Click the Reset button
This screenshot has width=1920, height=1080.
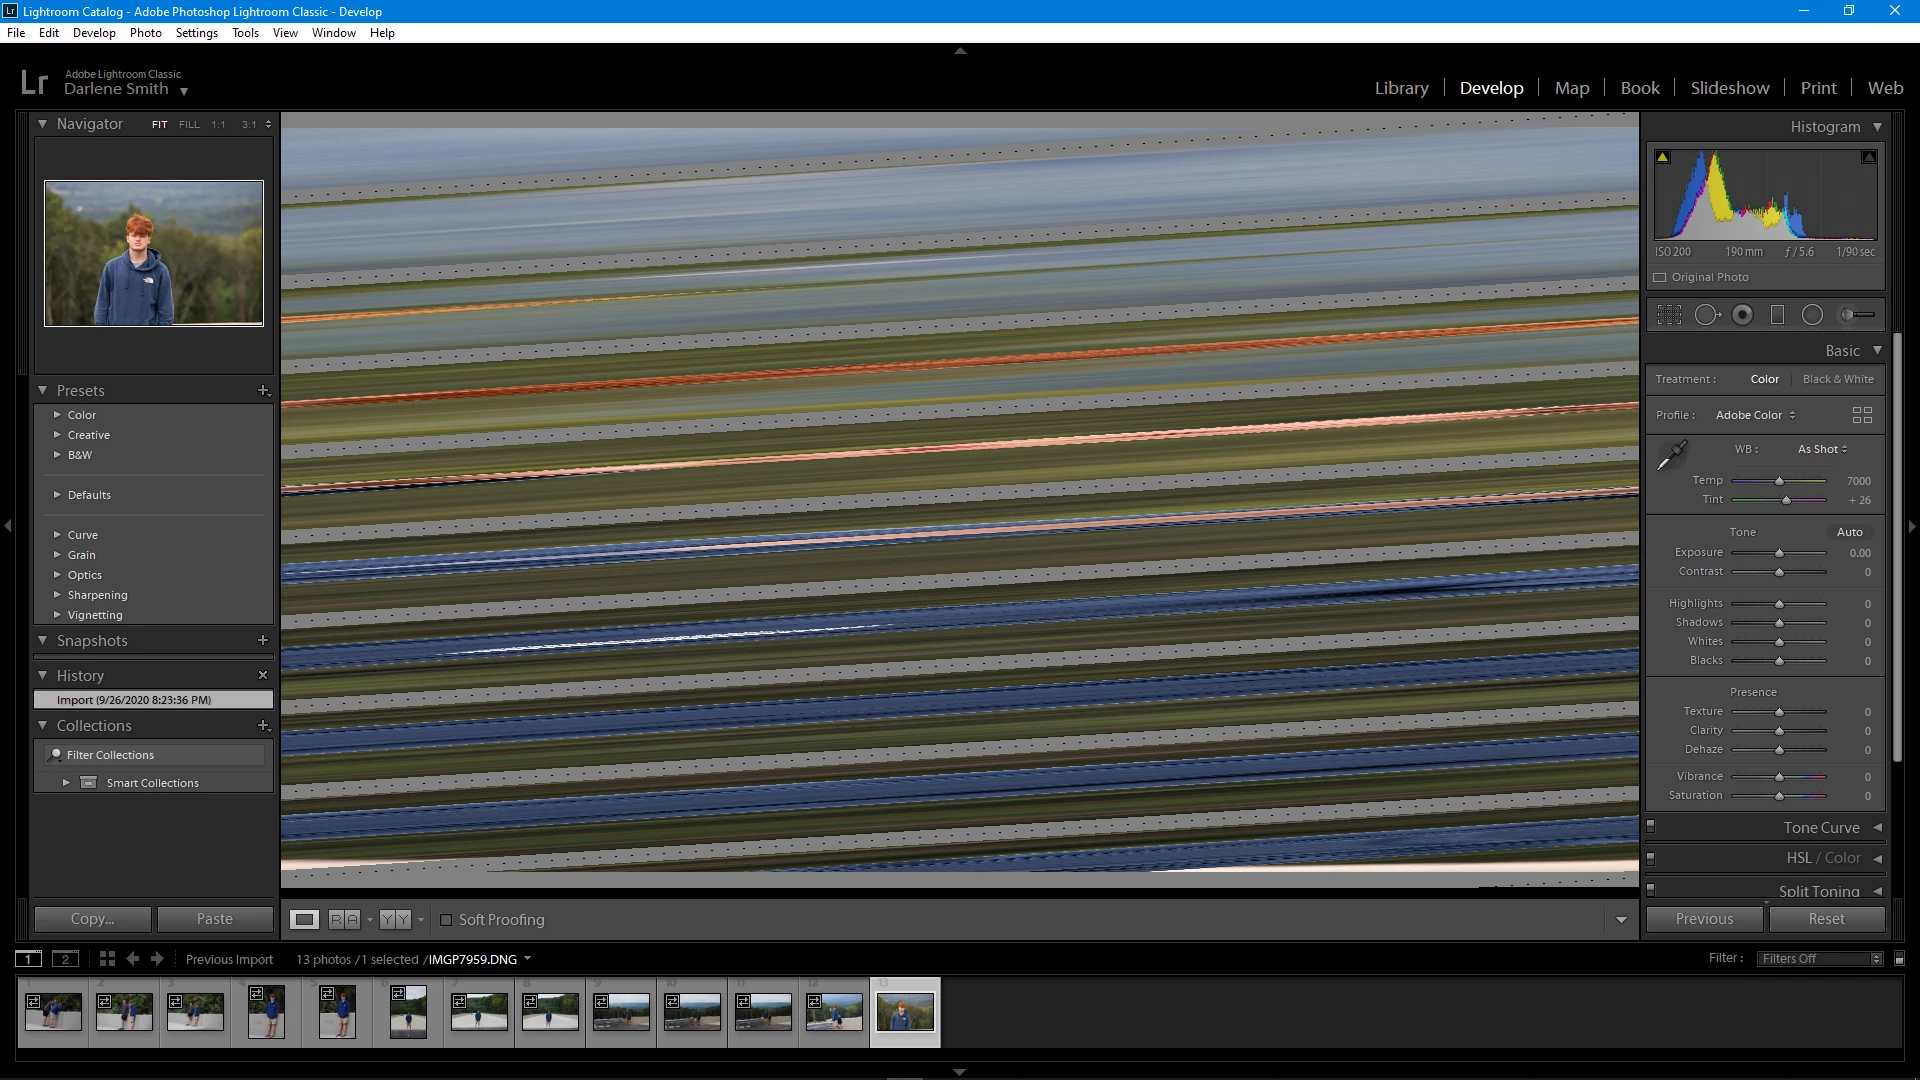(x=1826, y=919)
